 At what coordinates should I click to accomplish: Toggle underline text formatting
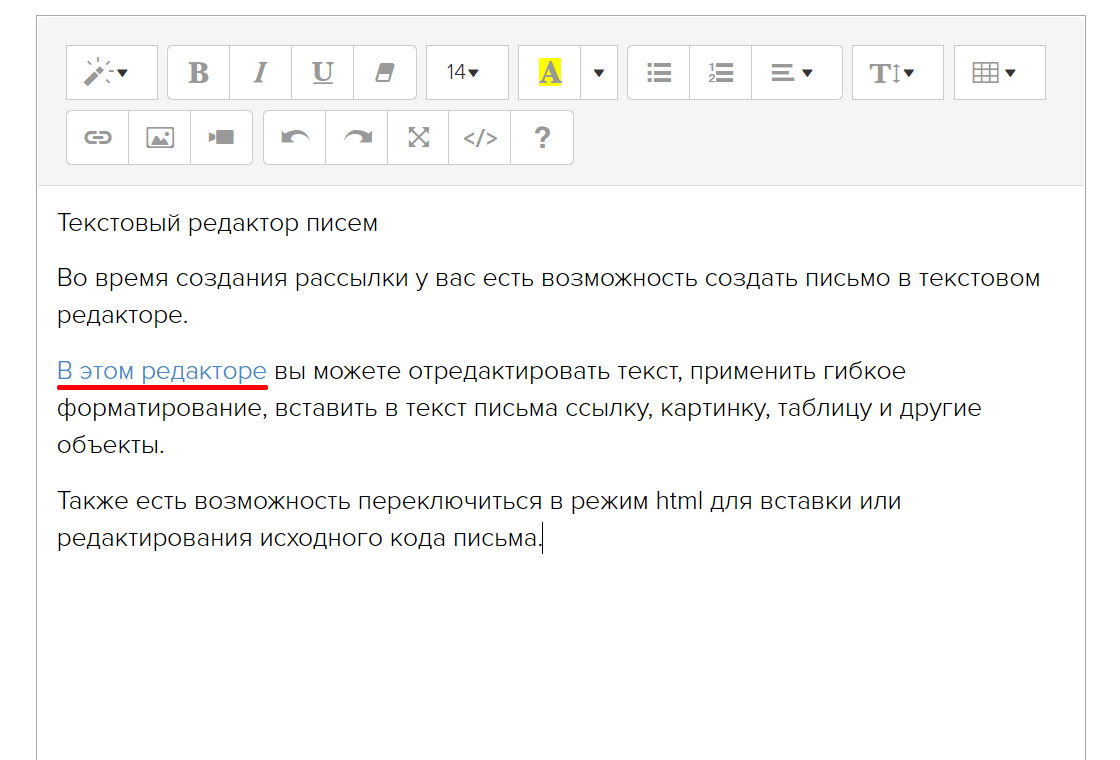[x=322, y=73]
